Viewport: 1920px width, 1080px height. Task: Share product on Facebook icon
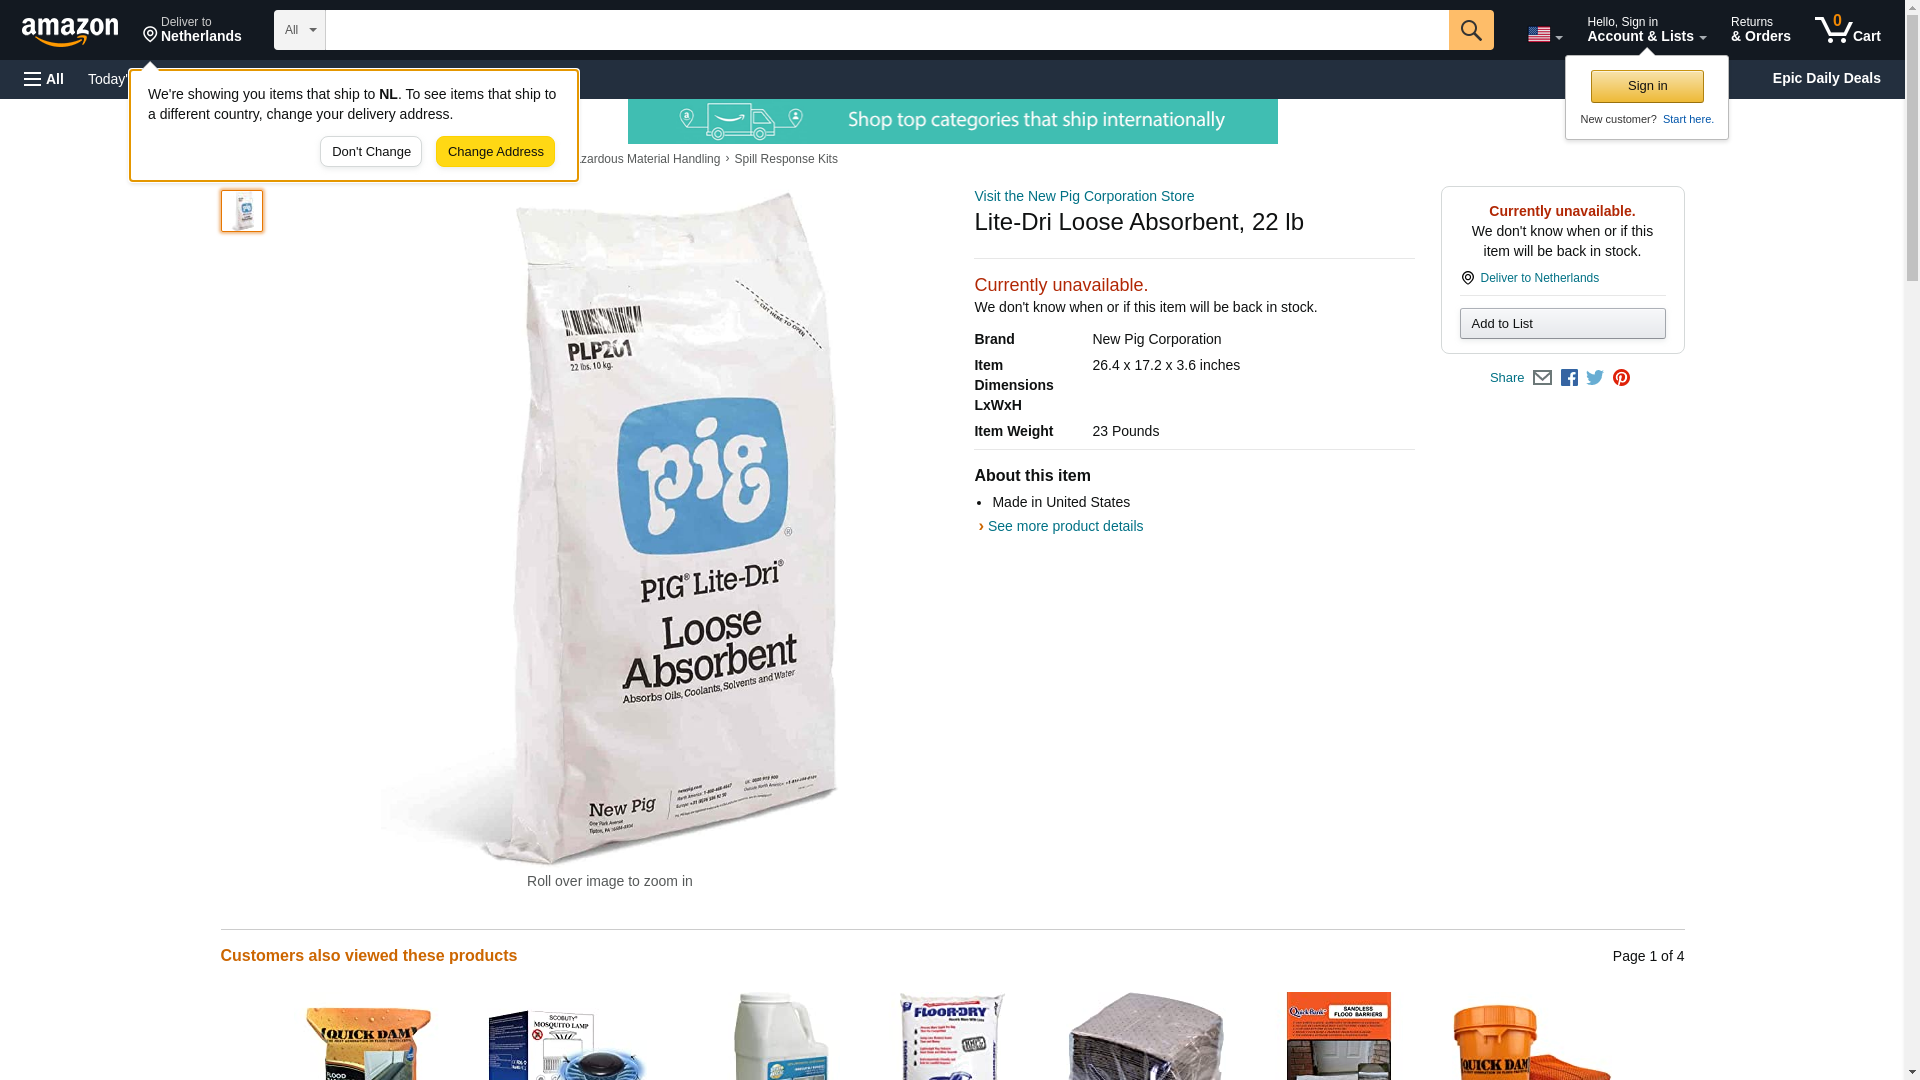point(1569,378)
